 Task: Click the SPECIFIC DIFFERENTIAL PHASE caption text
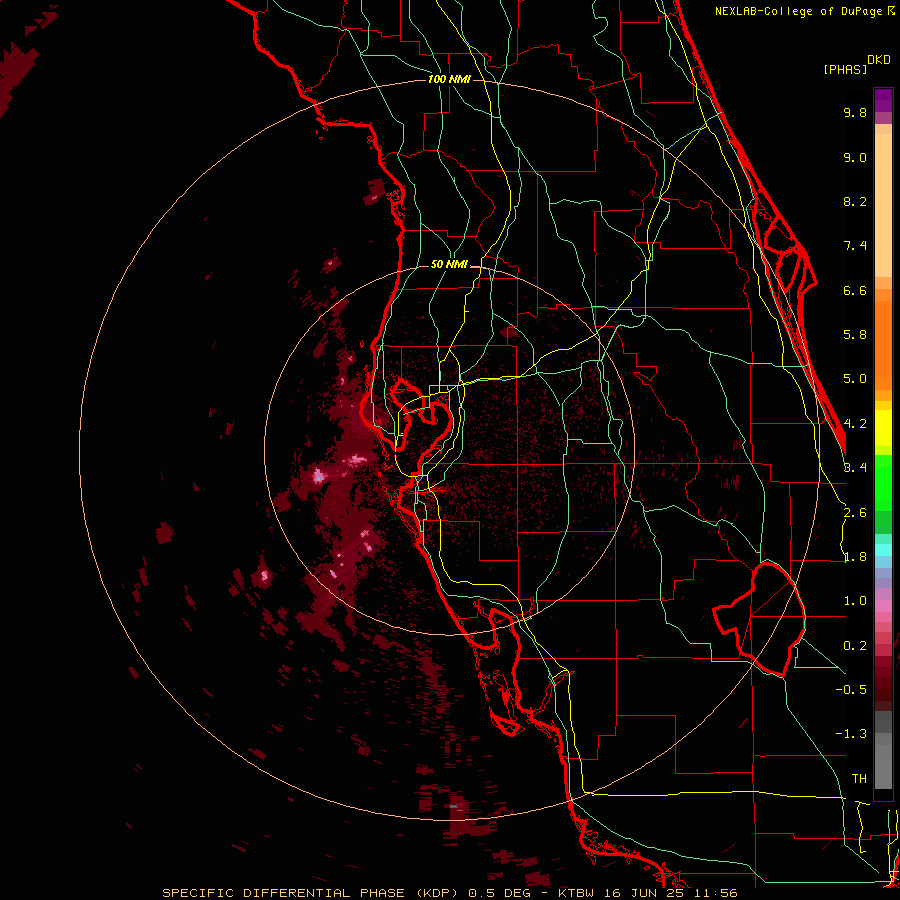click(284, 893)
